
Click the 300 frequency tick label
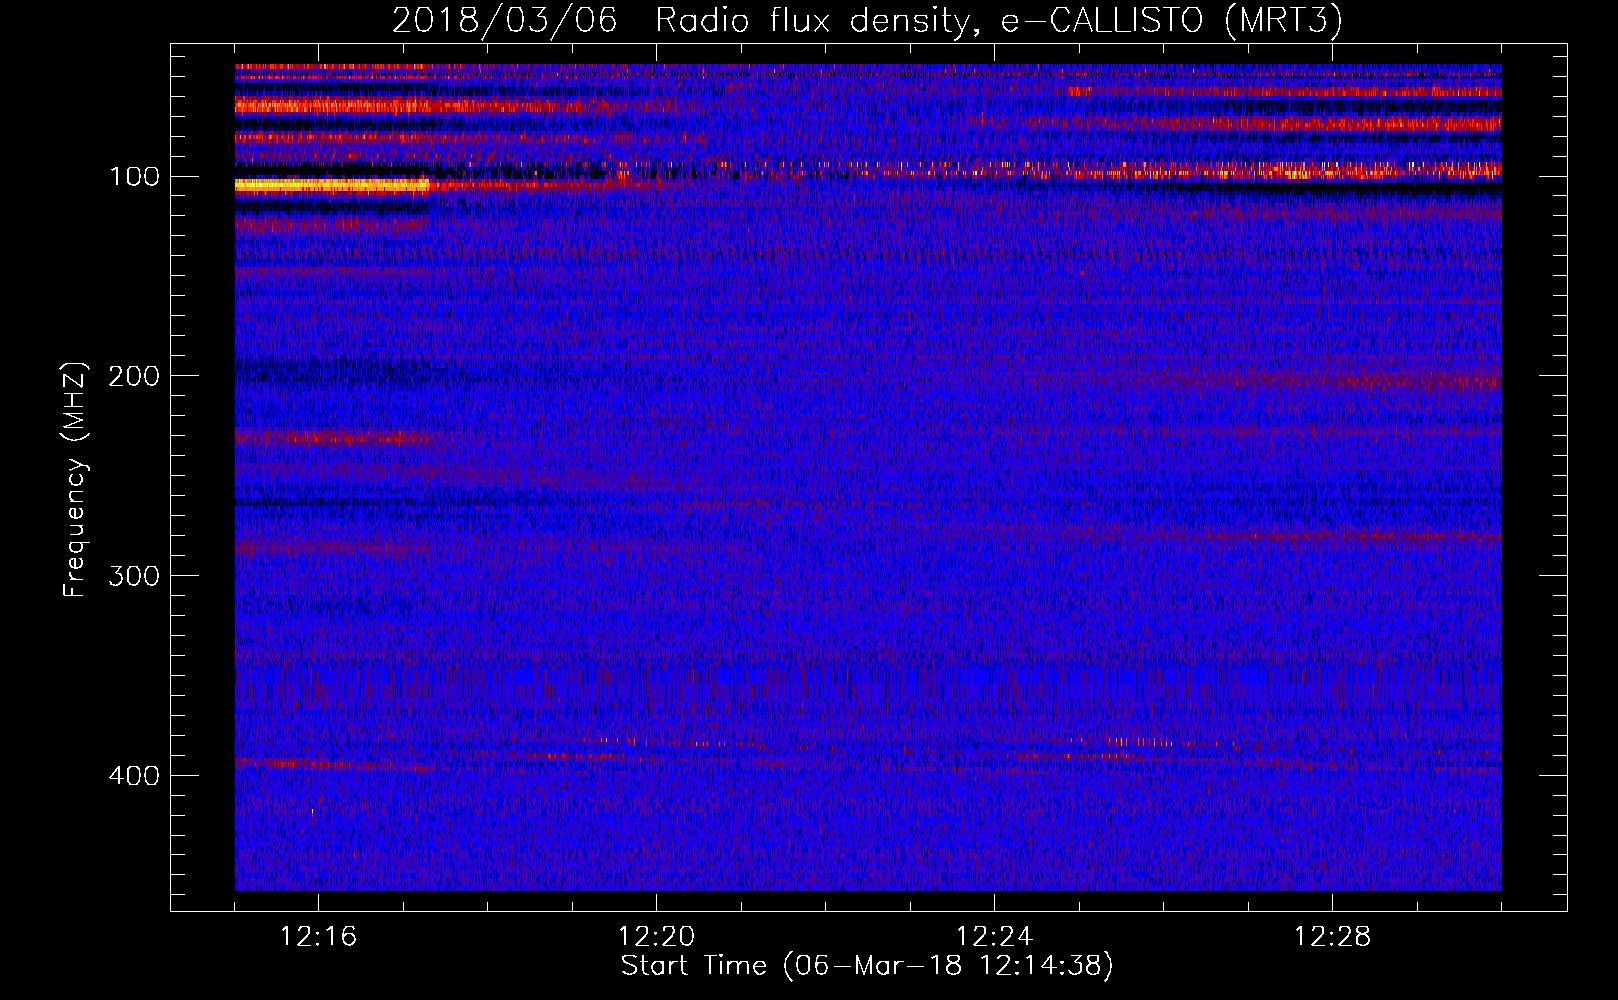pos(134,576)
